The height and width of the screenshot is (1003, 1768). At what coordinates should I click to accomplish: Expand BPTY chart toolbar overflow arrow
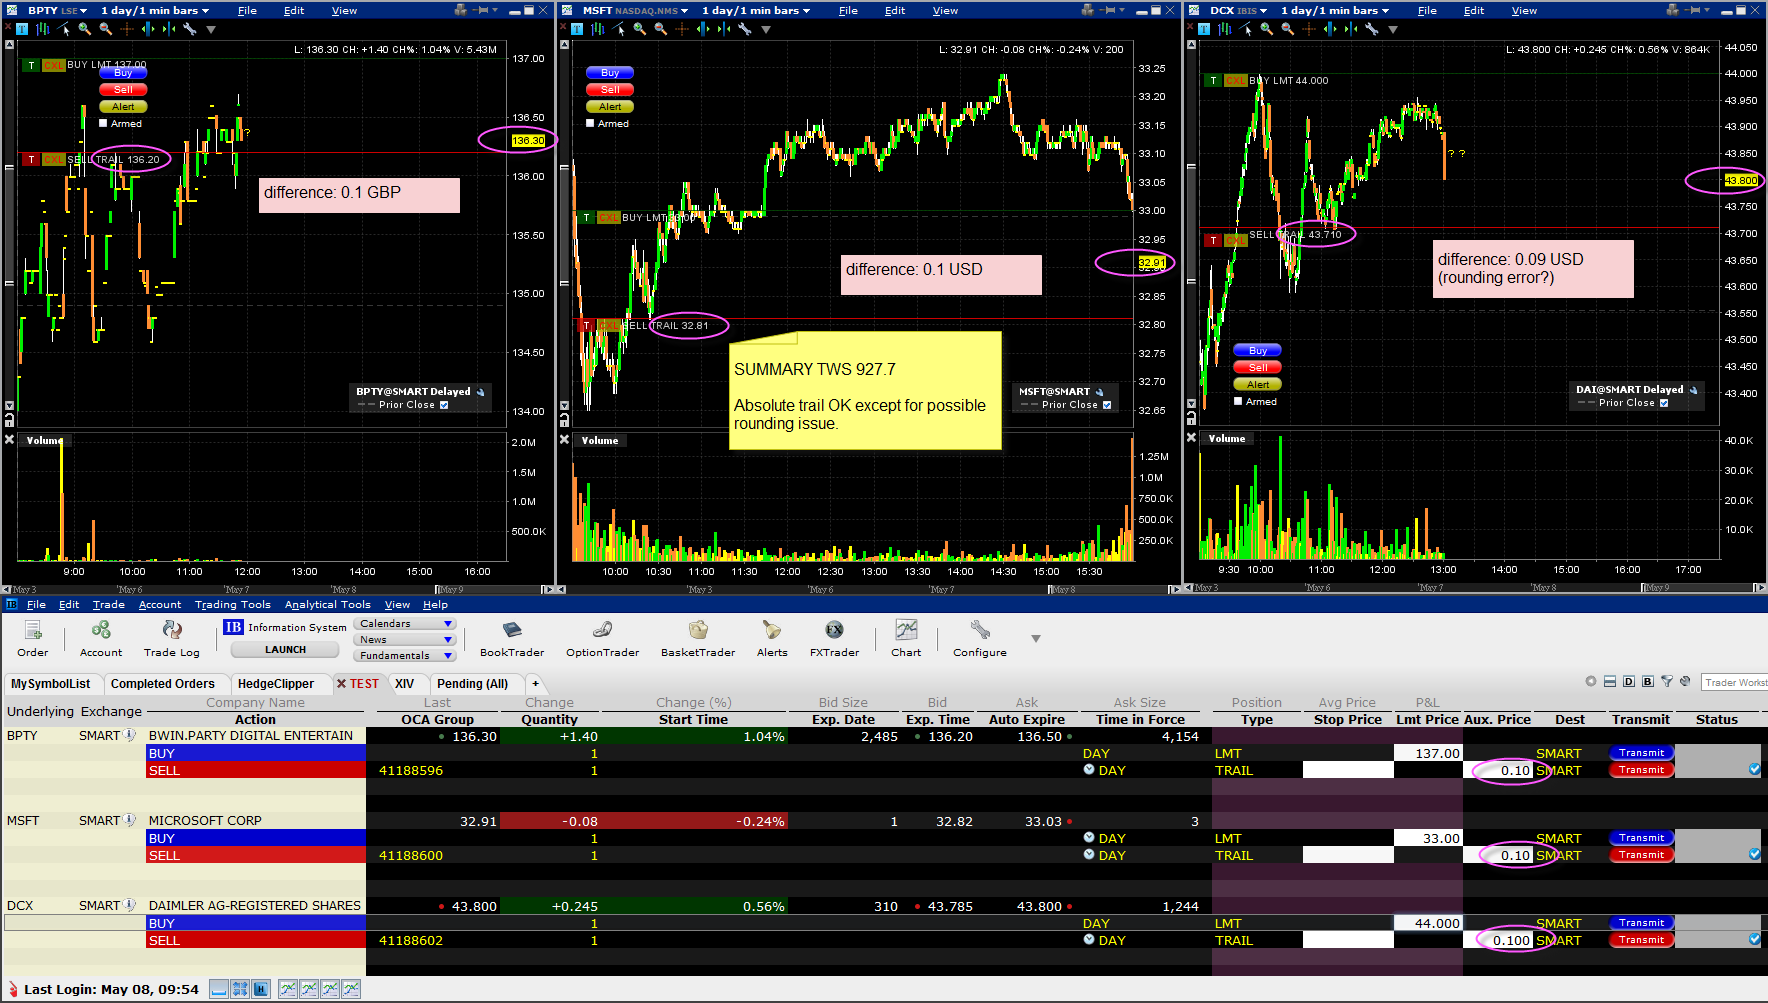(x=211, y=30)
